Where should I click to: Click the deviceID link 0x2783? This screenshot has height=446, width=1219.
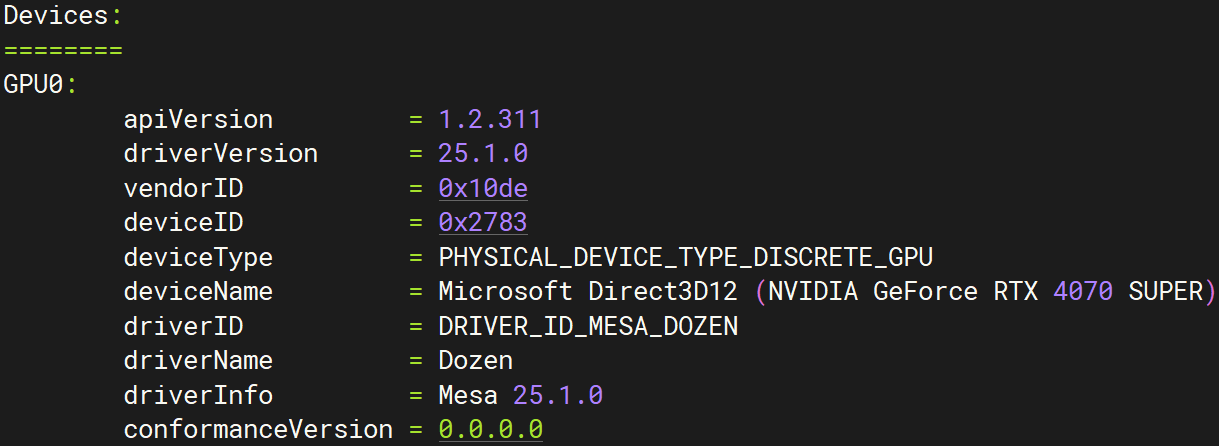click(483, 223)
